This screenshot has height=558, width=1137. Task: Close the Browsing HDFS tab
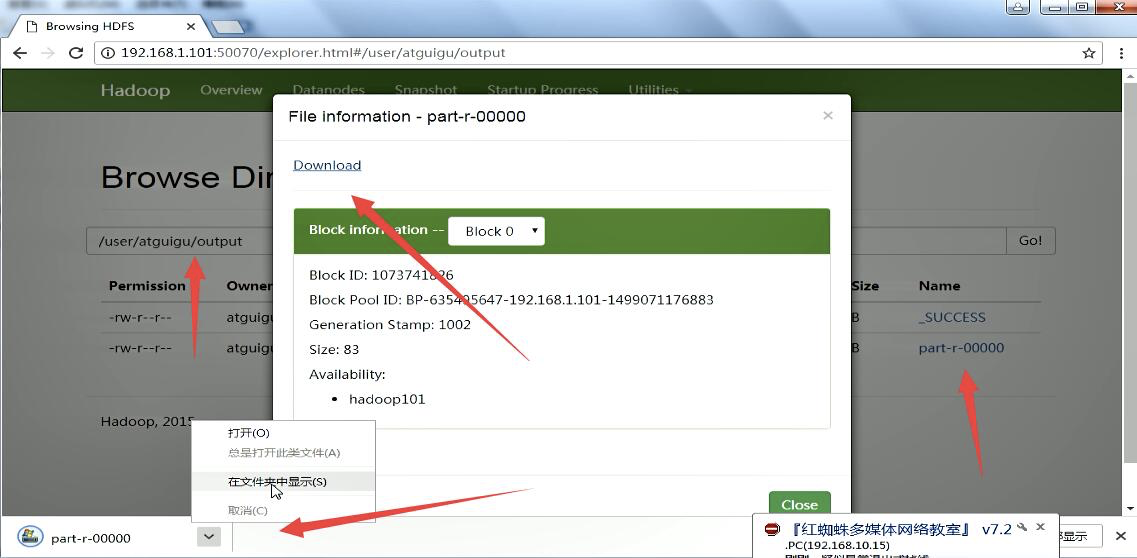pos(191,26)
